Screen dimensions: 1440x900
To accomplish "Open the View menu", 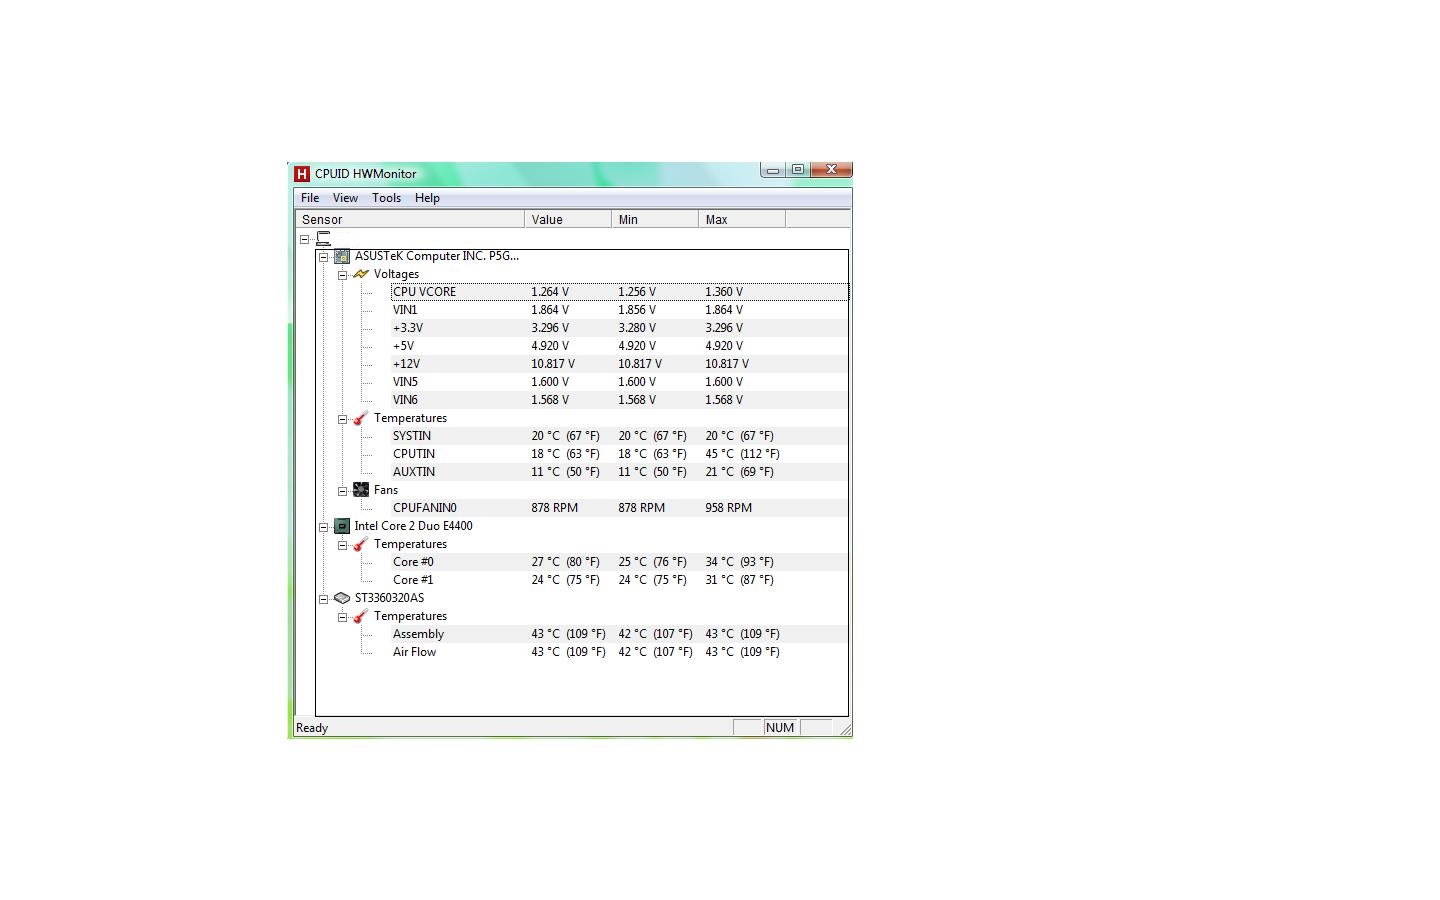I will click(x=345, y=198).
